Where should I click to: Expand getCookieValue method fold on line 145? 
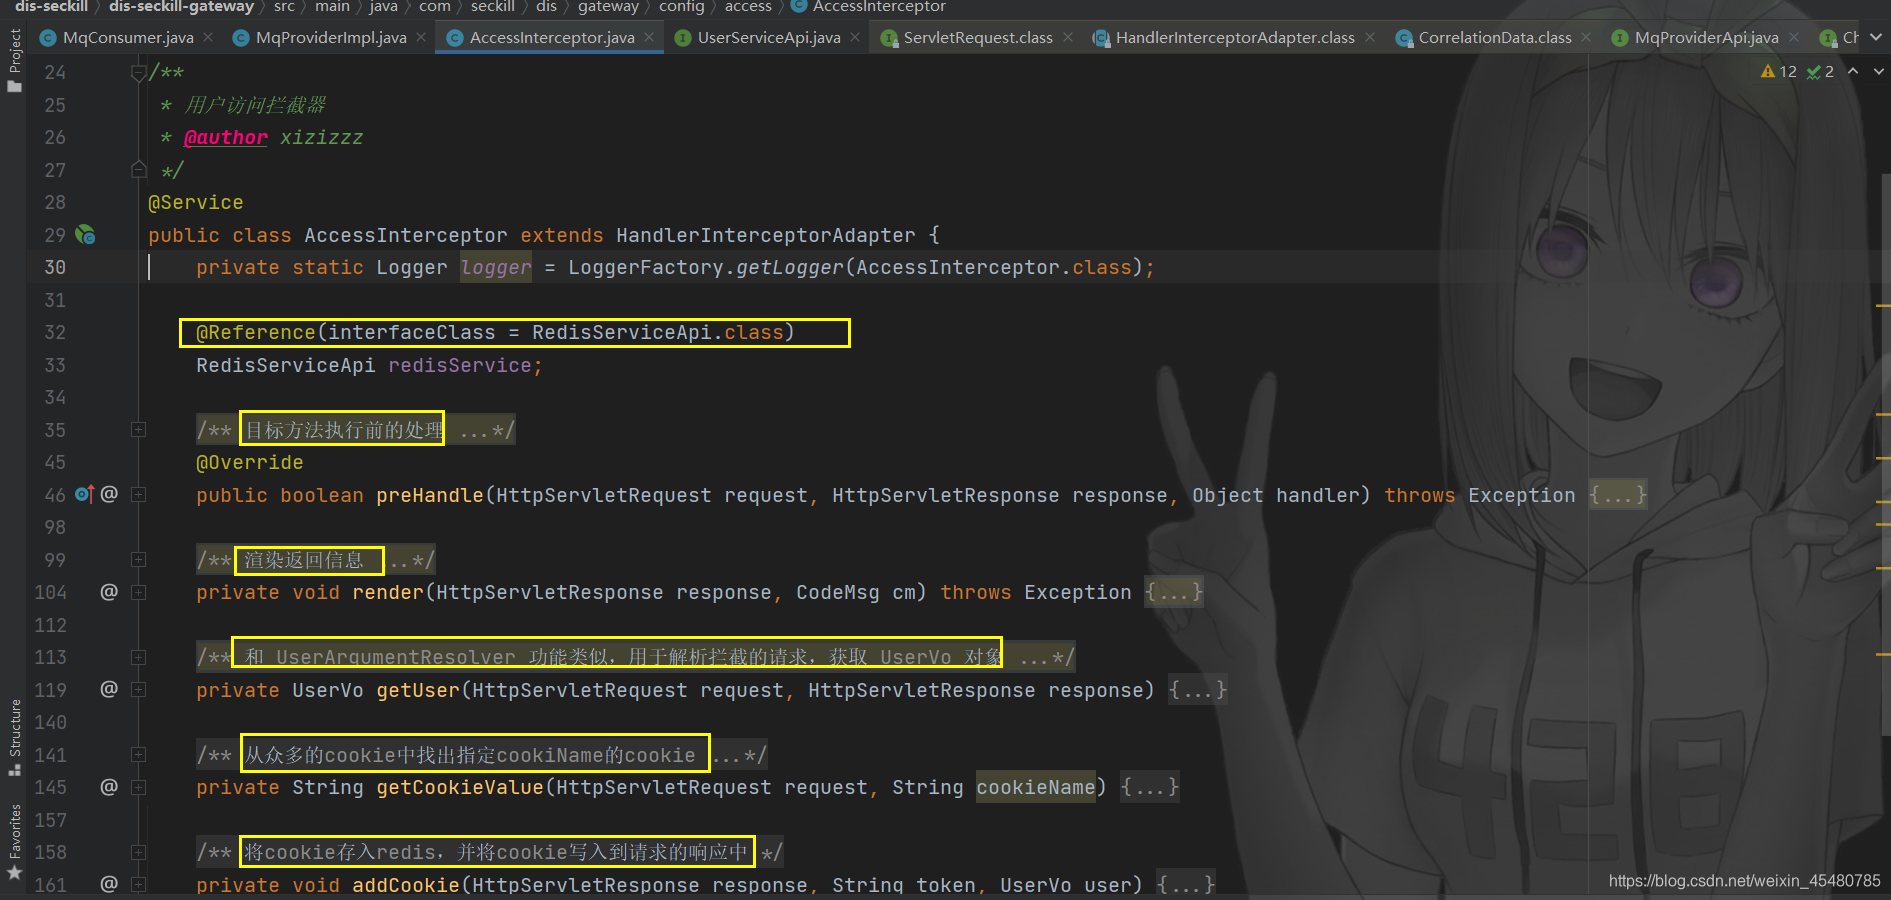139,787
